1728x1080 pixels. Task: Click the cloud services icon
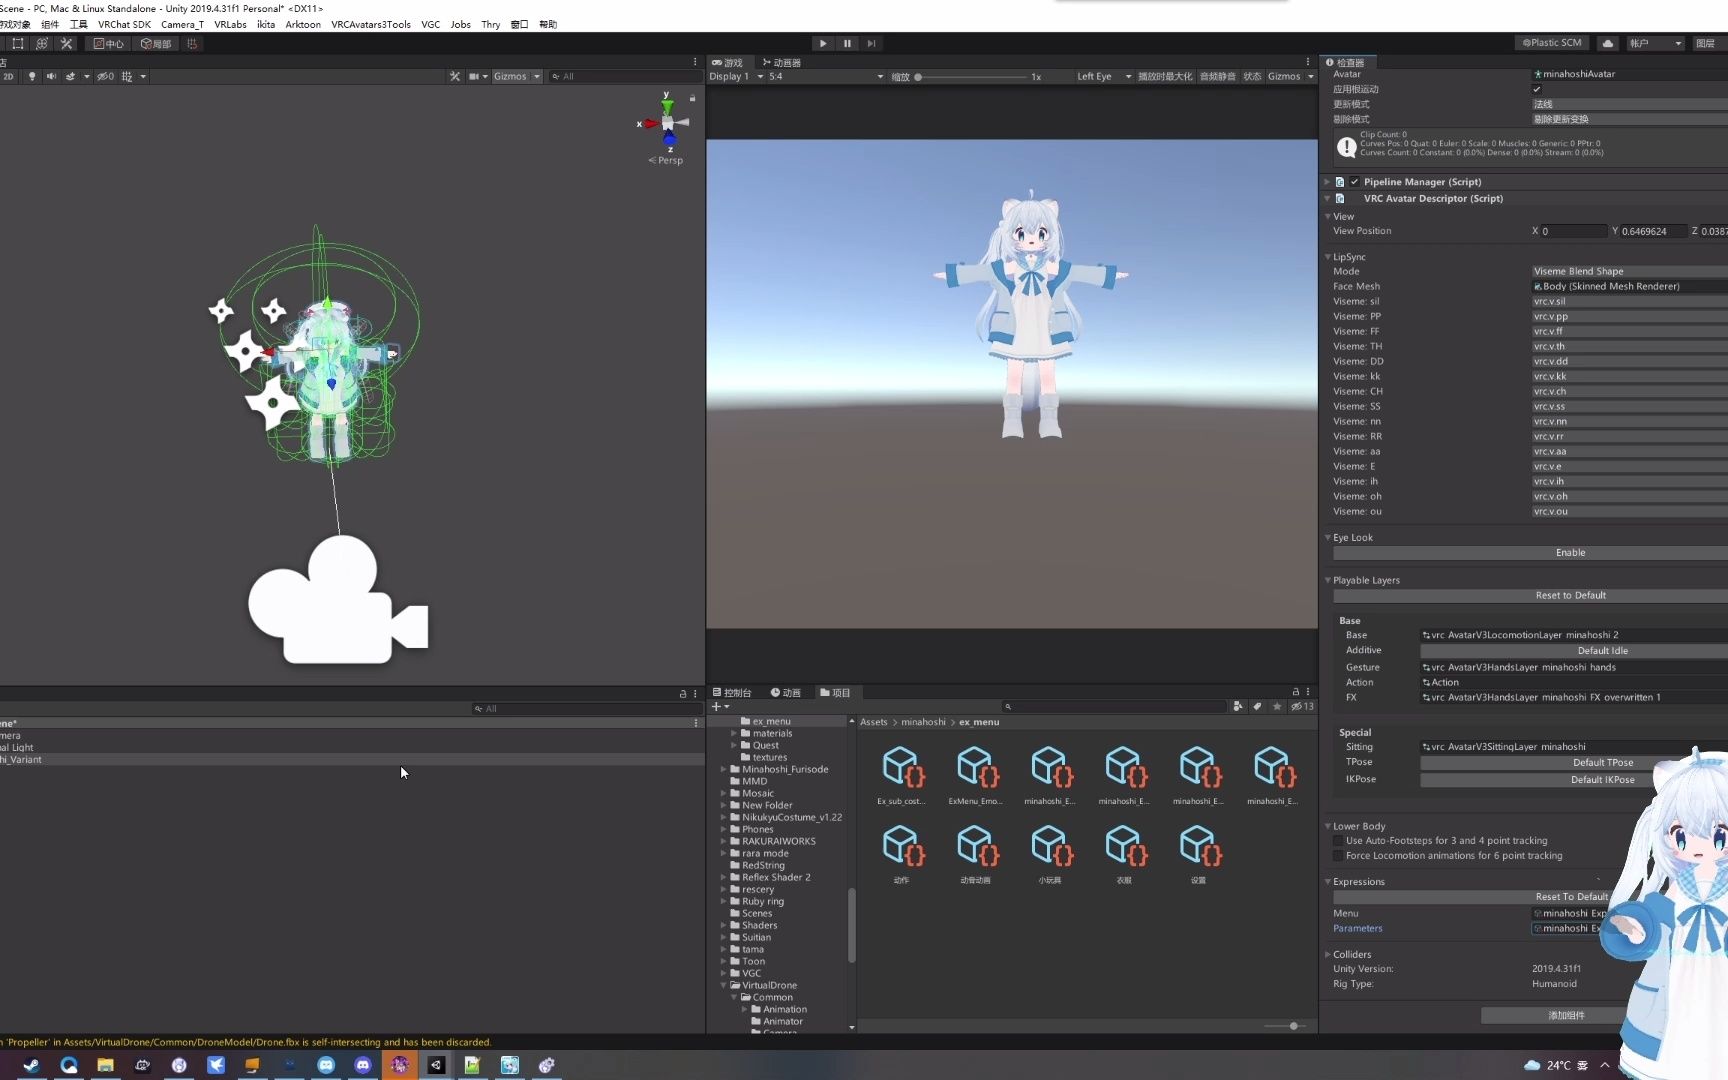pyautogui.click(x=1607, y=43)
